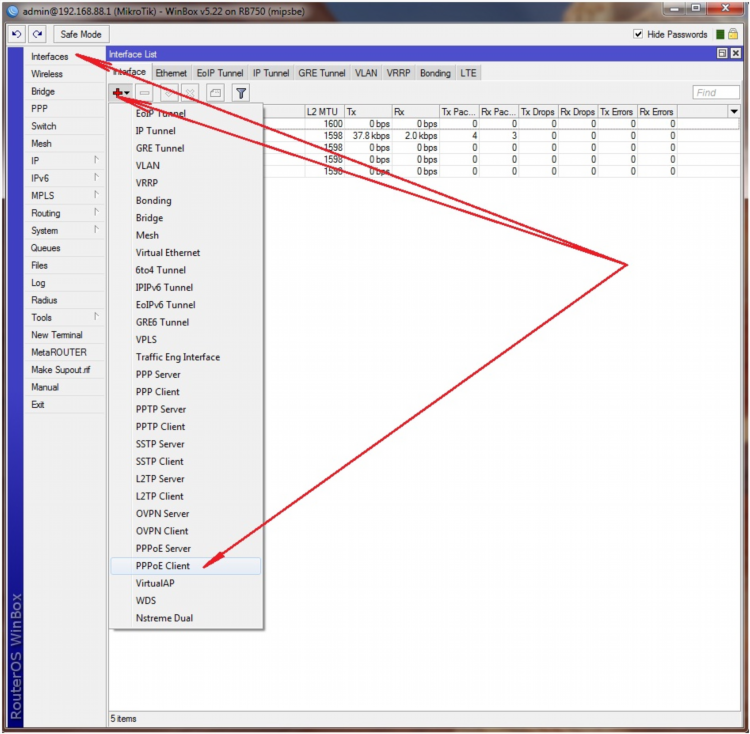Image resolution: width=750 pixels, height=734 pixels.
Task: Click the 37.8 kbps Tx value
Action: [x=371, y=136]
